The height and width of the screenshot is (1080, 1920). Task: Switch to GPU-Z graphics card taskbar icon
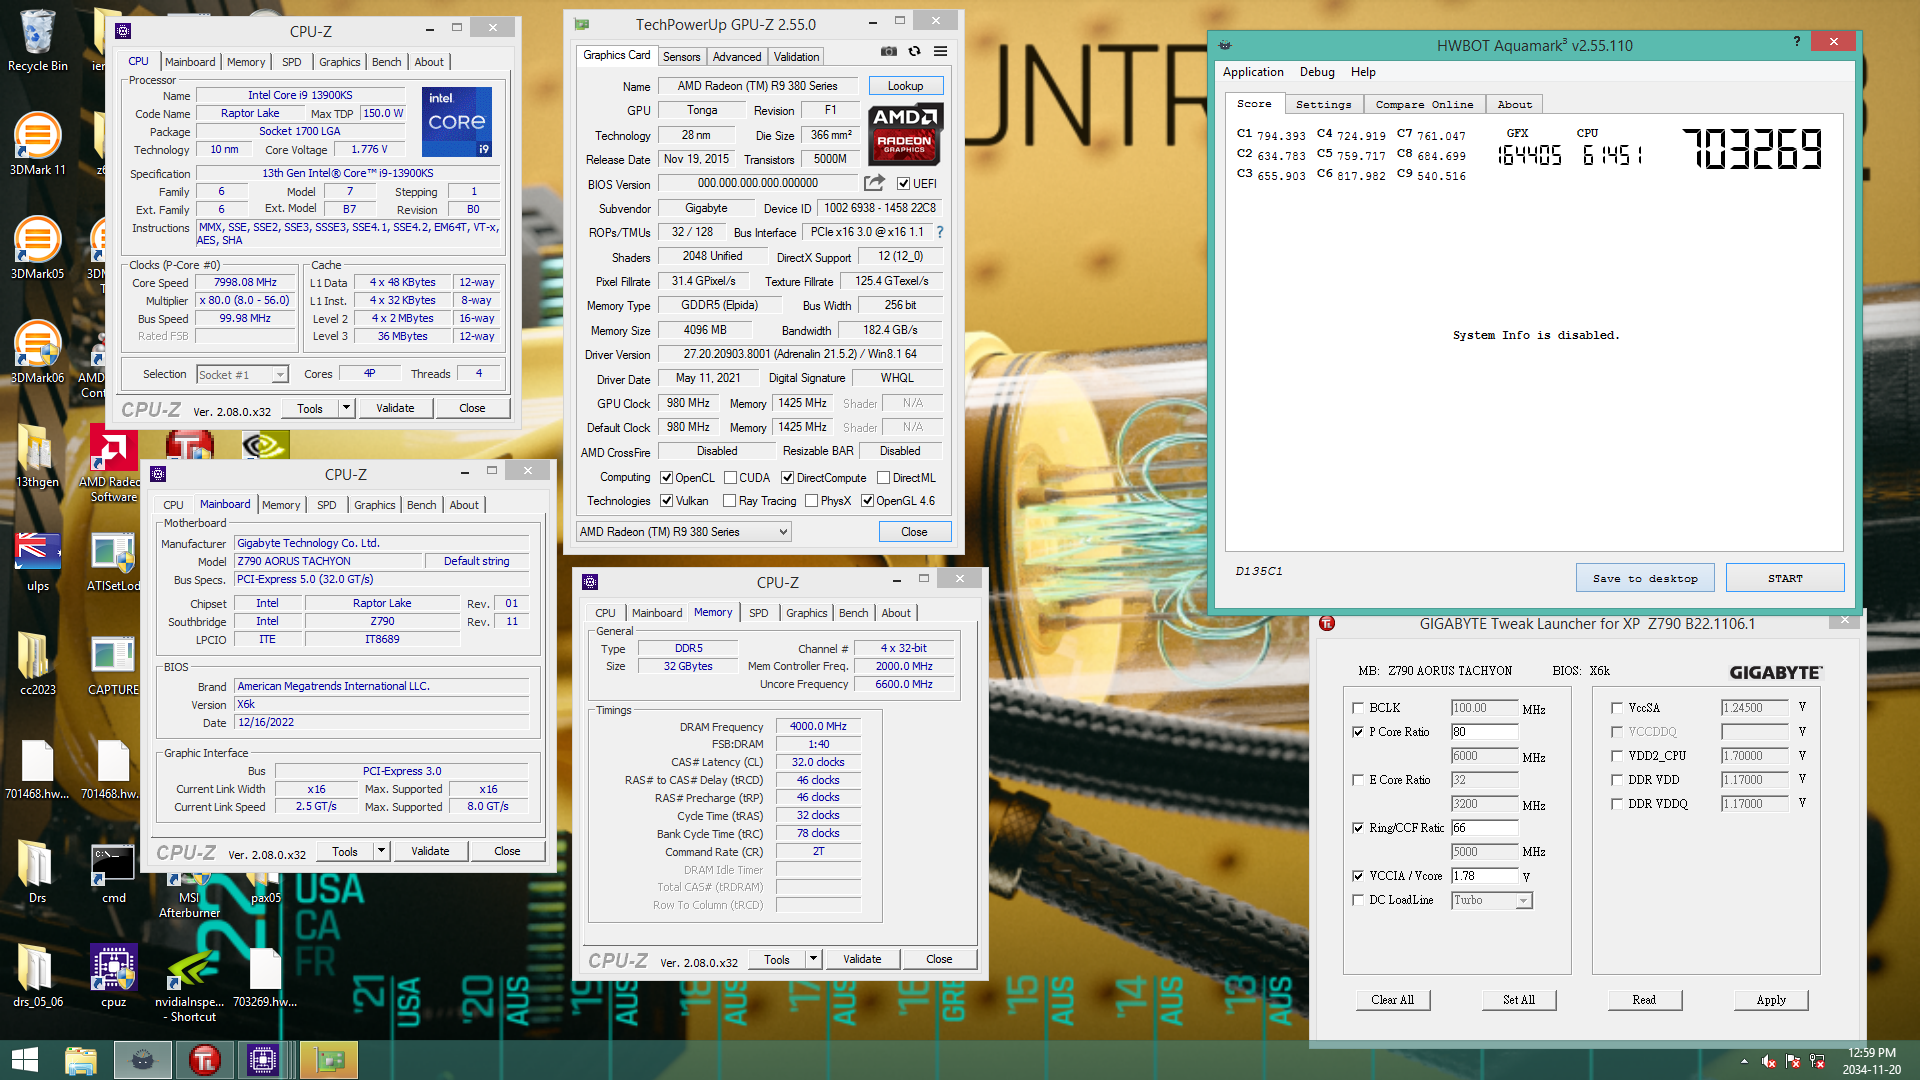click(329, 1060)
